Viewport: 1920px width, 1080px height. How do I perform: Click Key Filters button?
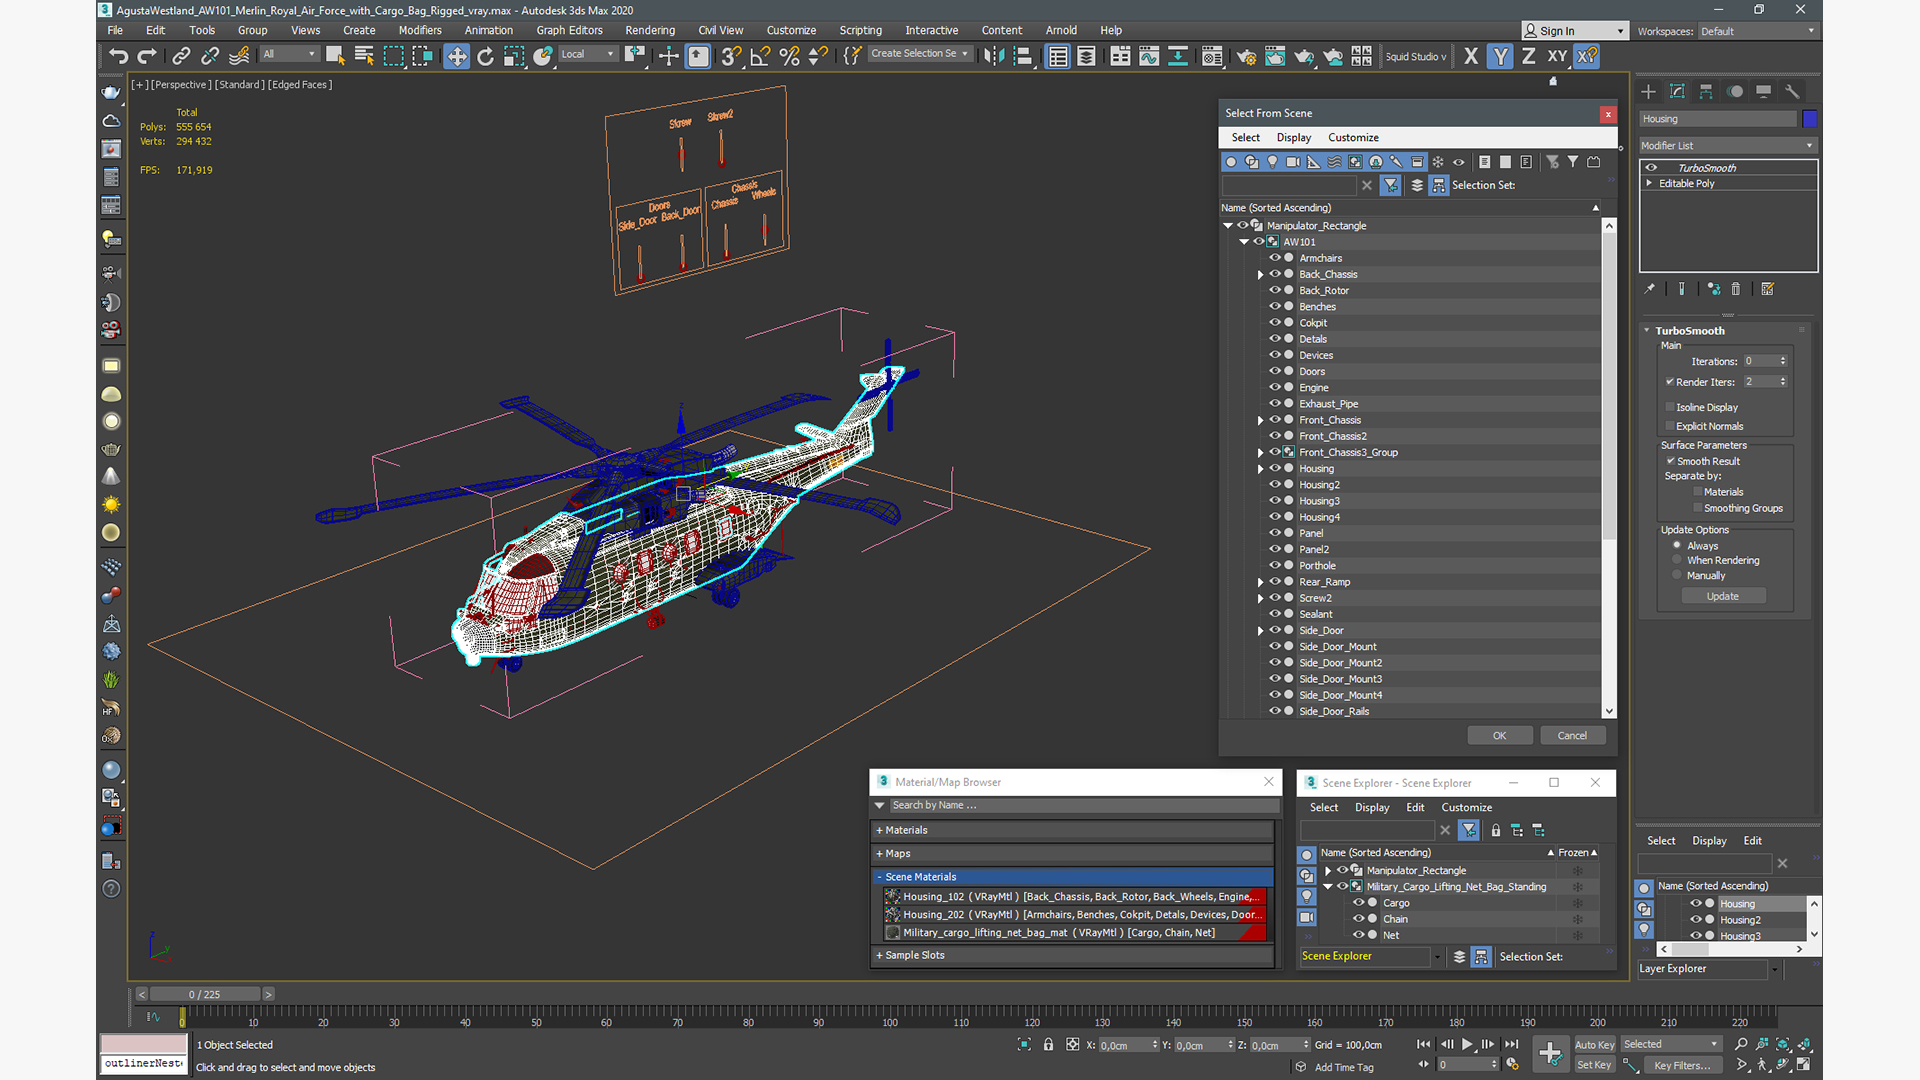coord(1682,1065)
